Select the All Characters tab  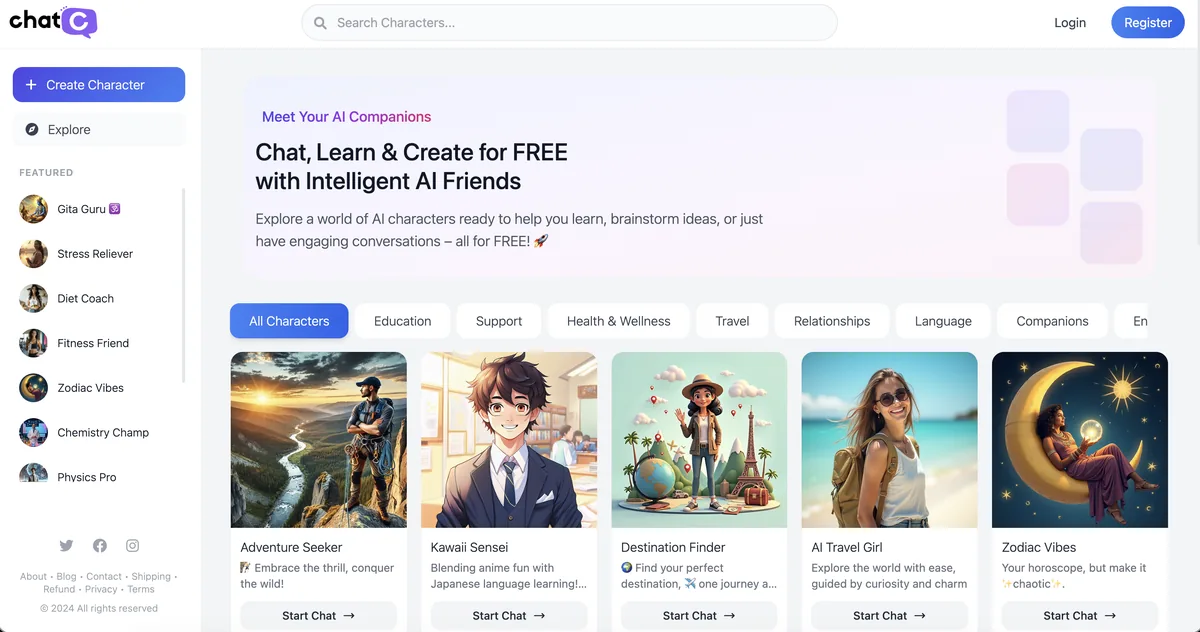(289, 321)
